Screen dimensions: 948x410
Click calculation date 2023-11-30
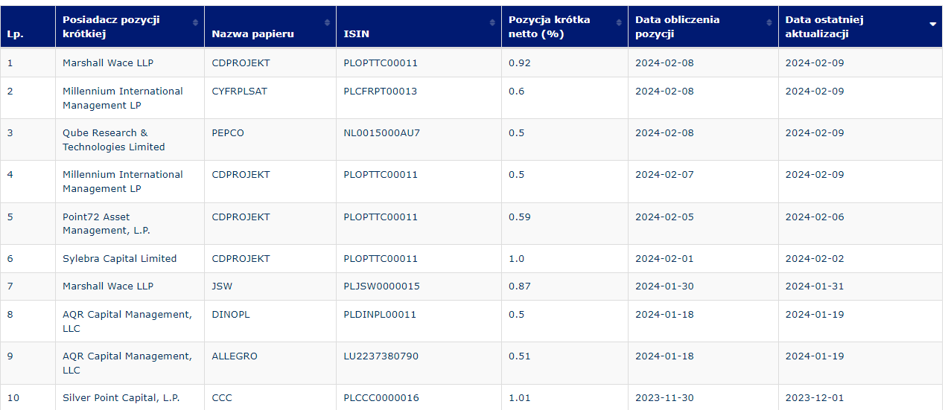664,398
